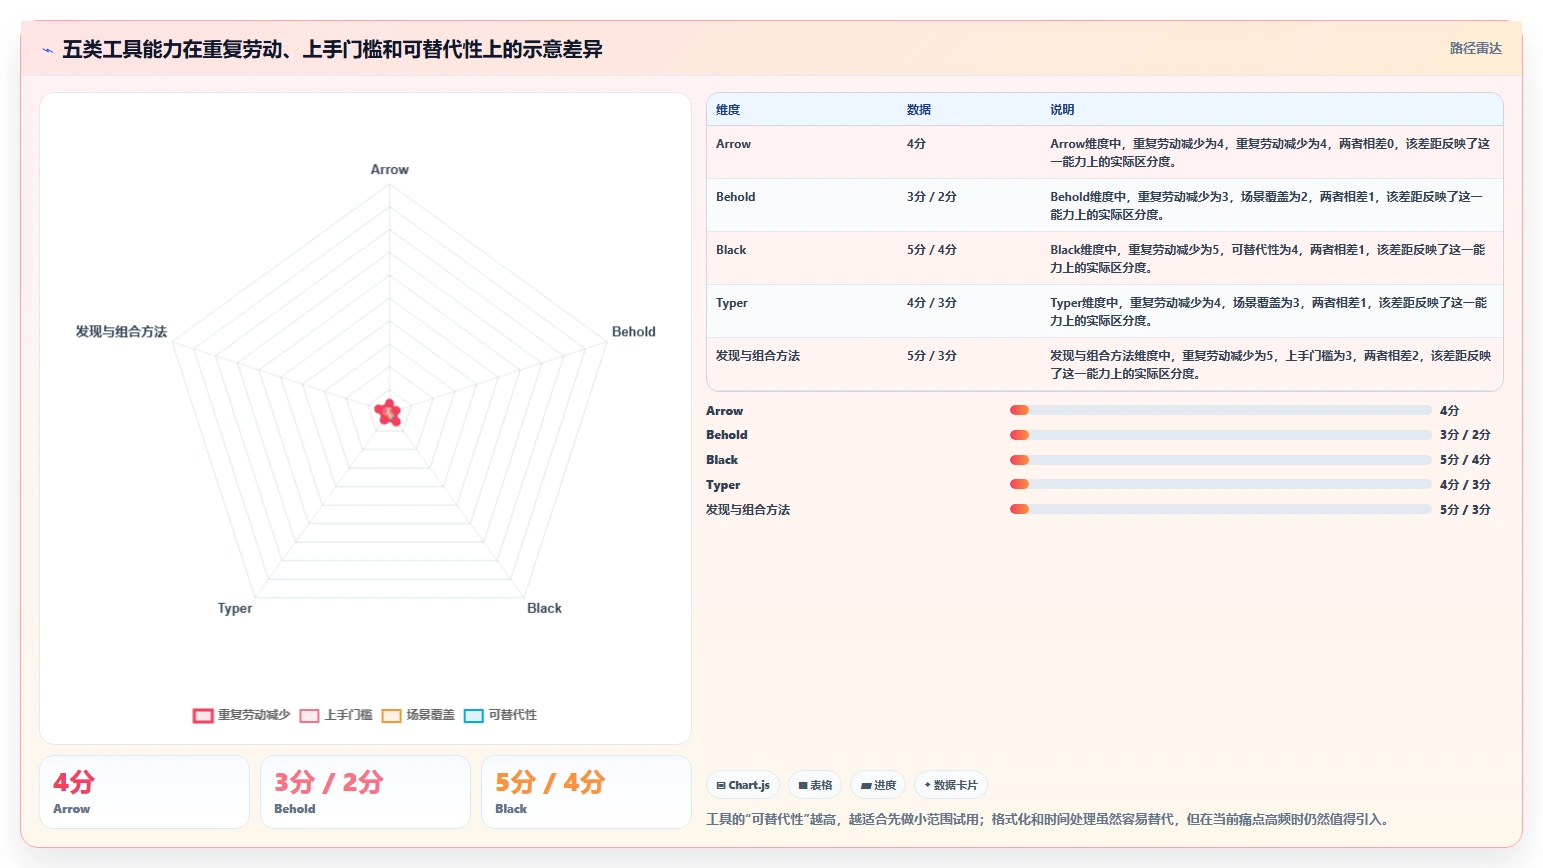
Task: Click the 路径雷达 label in the header
Action: pyautogui.click(x=1476, y=48)
